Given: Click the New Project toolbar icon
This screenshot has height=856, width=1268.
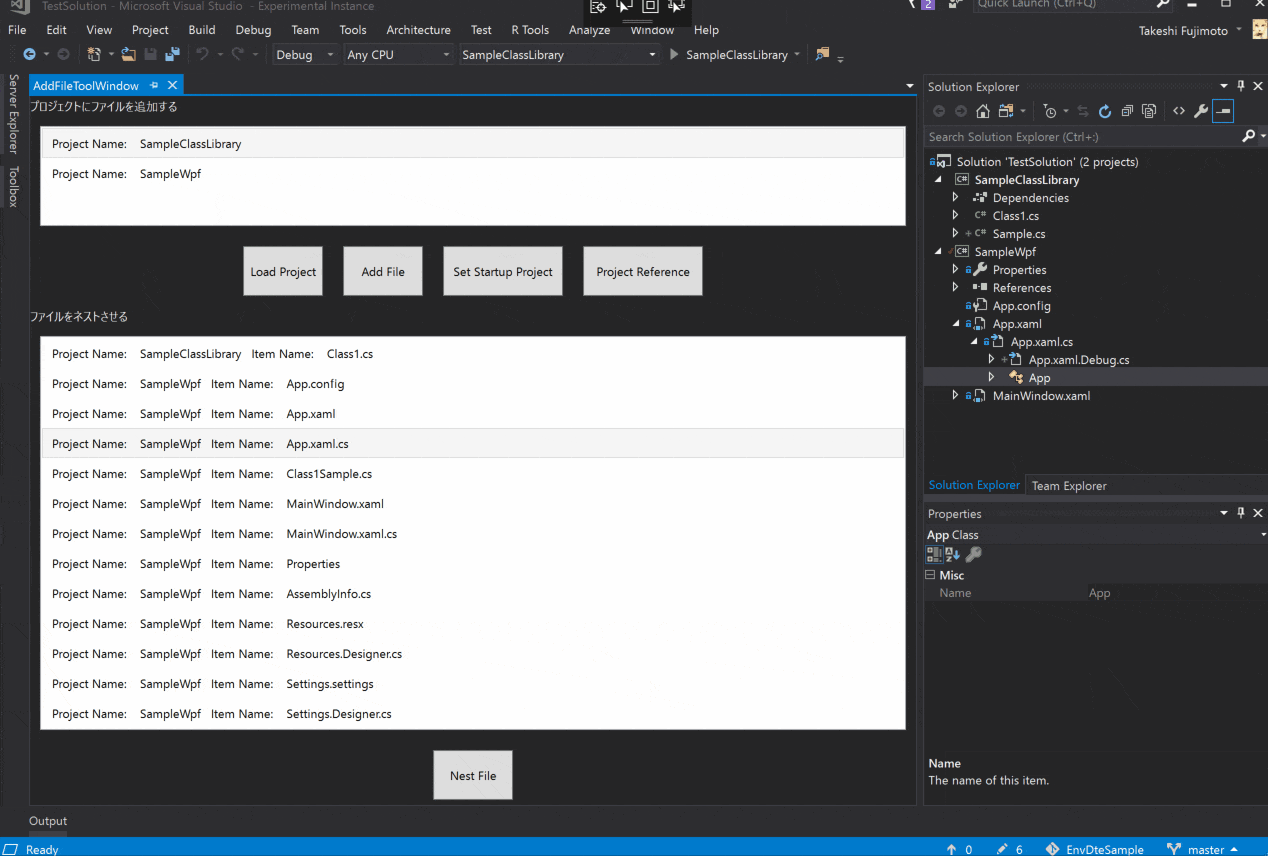Looking at the screenshot, I should [94, 55].
